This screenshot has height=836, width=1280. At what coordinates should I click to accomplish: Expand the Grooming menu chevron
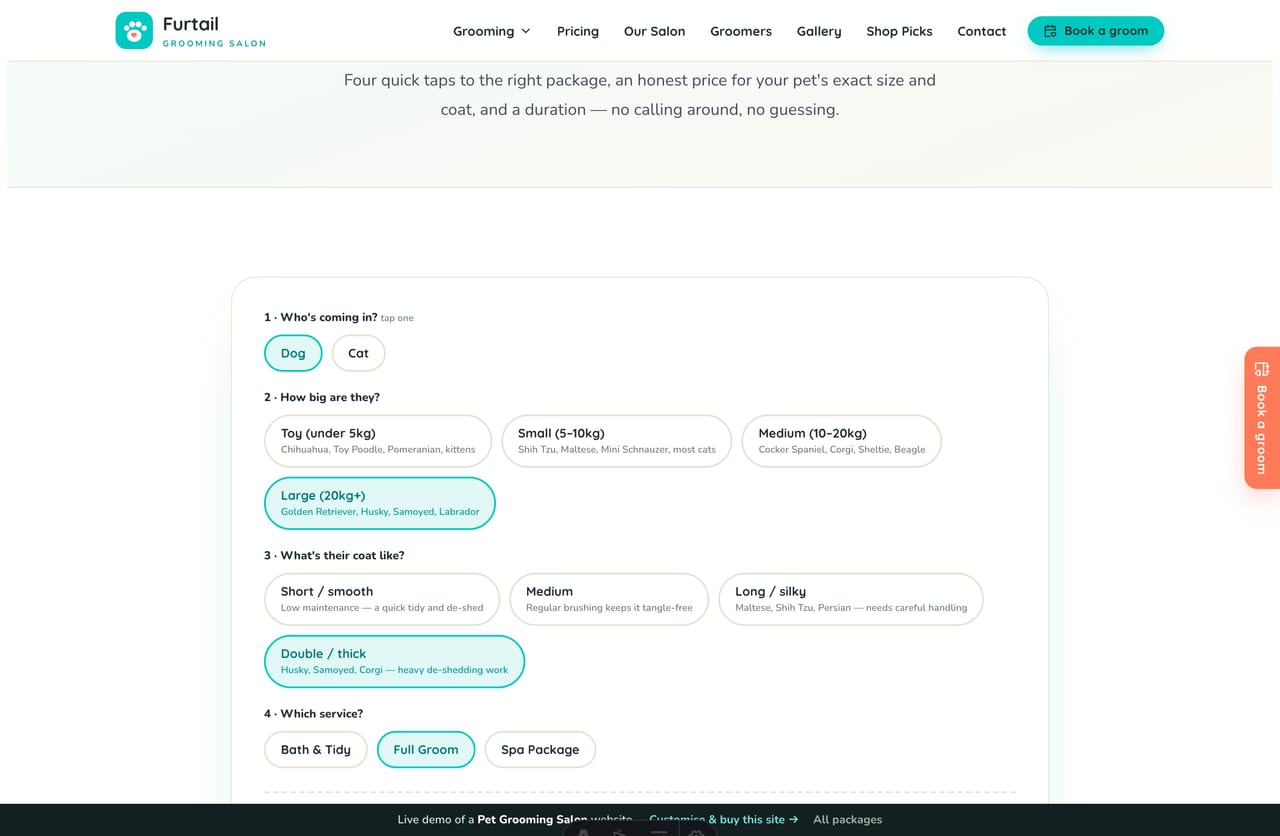click(x=526, y=31)
